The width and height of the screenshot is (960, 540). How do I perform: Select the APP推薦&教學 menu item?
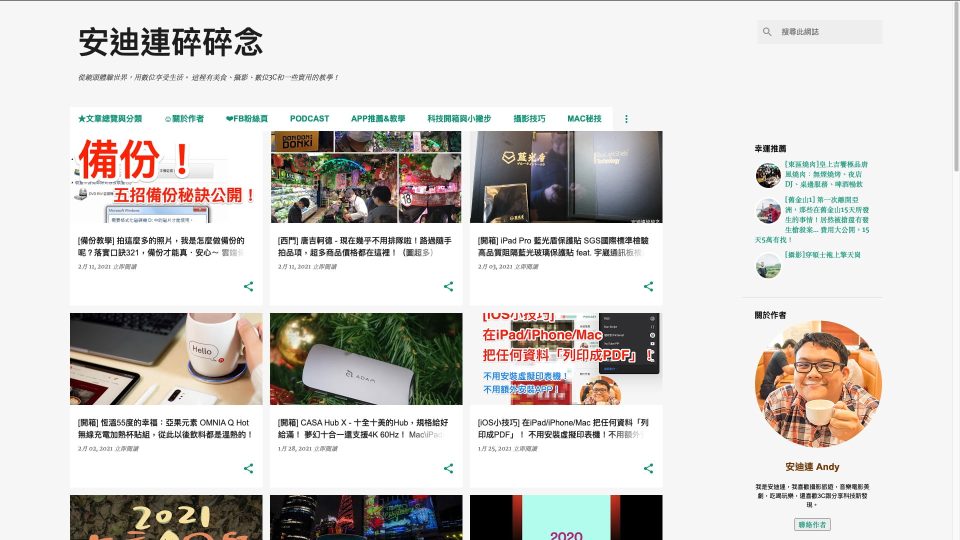(378, 119)
